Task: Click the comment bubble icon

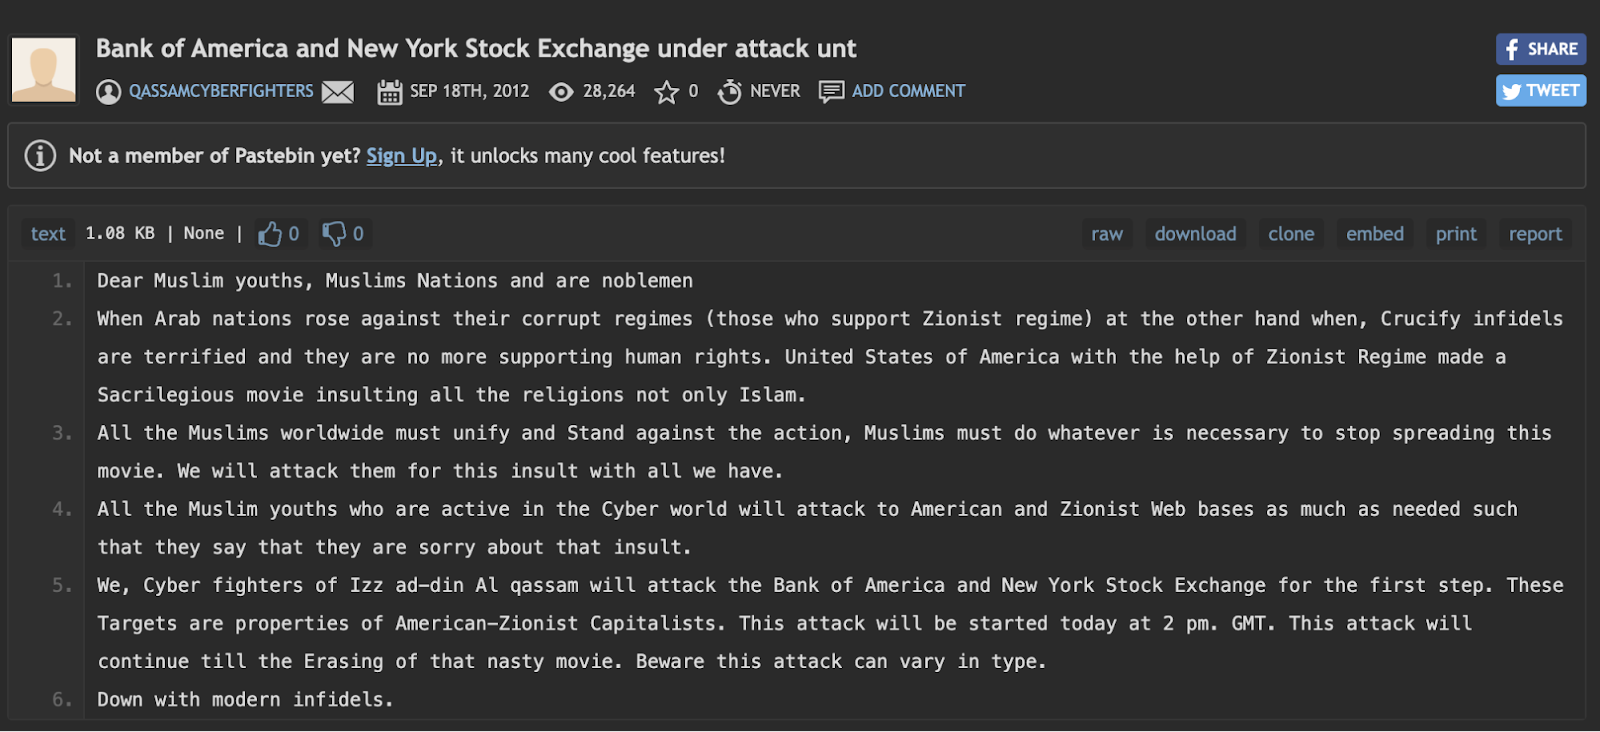Action: click(831, 92)
